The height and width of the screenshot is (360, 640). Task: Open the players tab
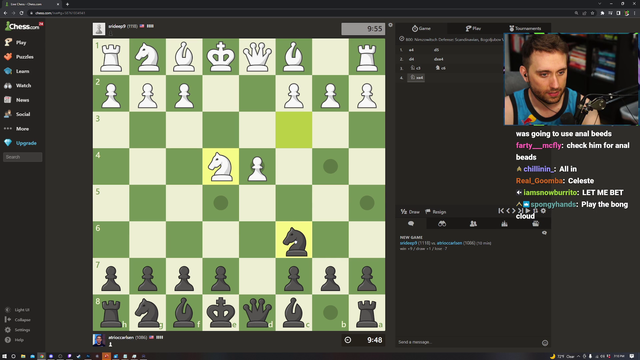[473, 223]
